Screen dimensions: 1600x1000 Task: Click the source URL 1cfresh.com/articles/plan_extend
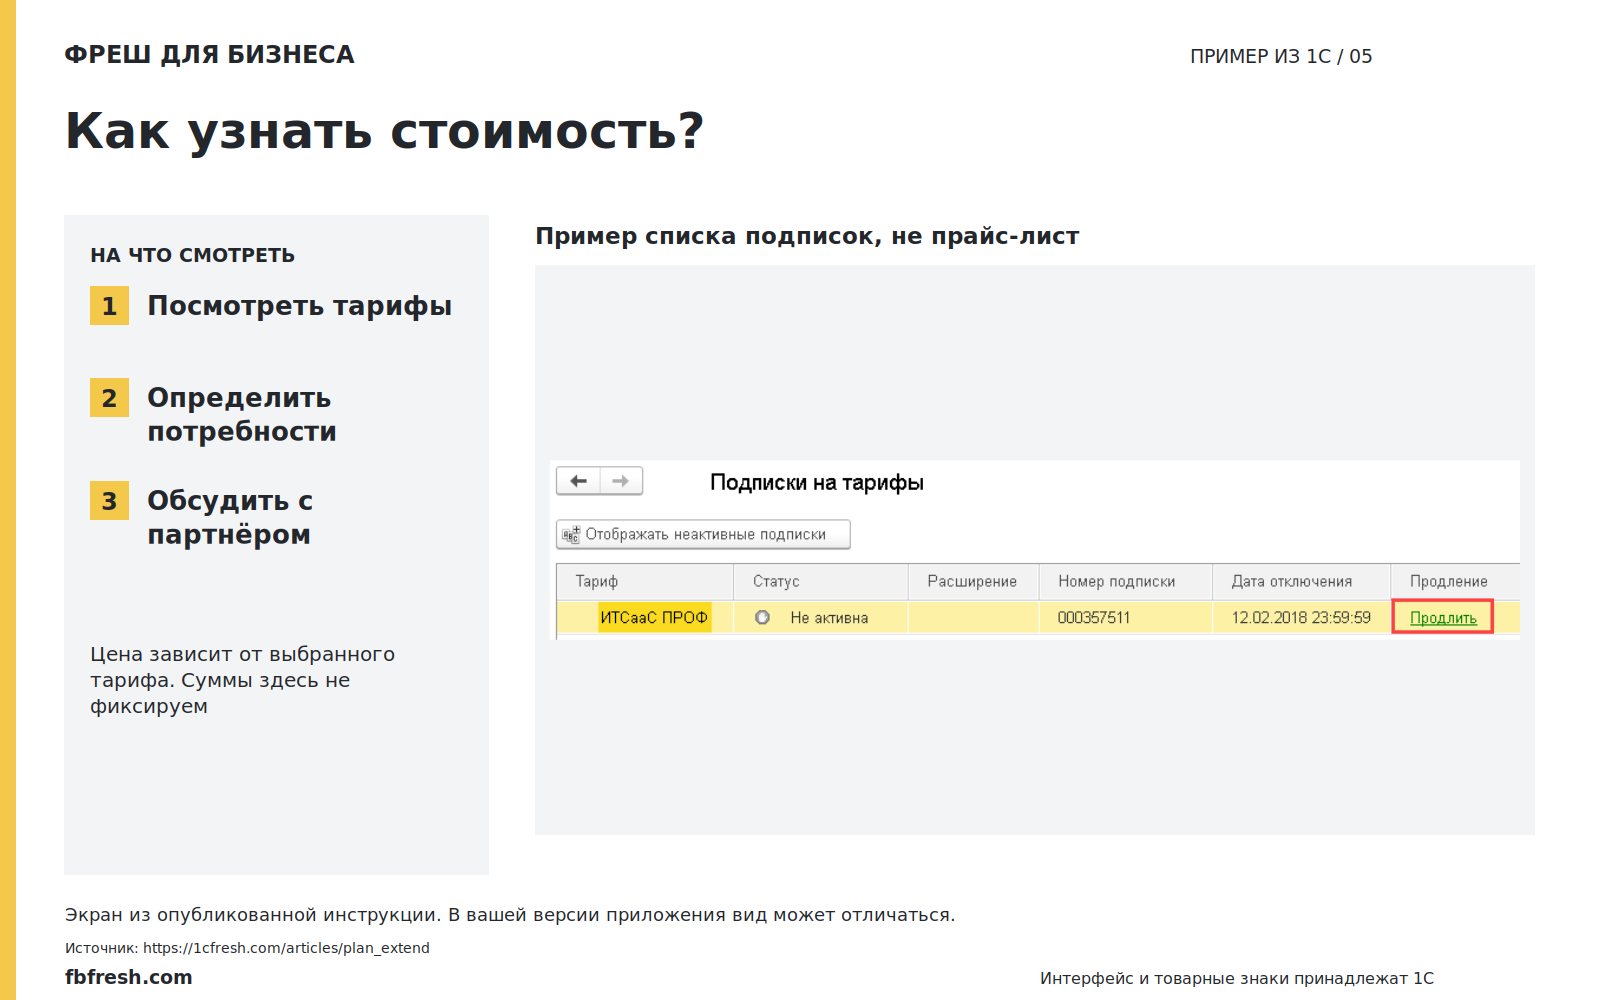click(x=286, y=948)
